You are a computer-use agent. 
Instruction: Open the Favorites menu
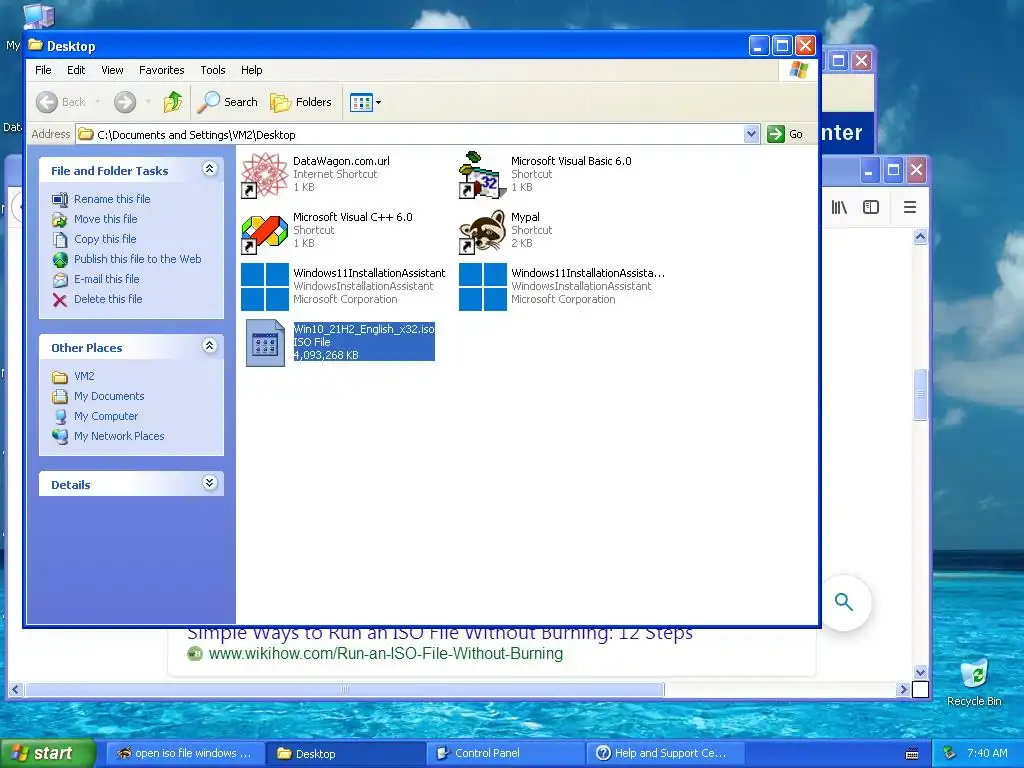(161, 70)
